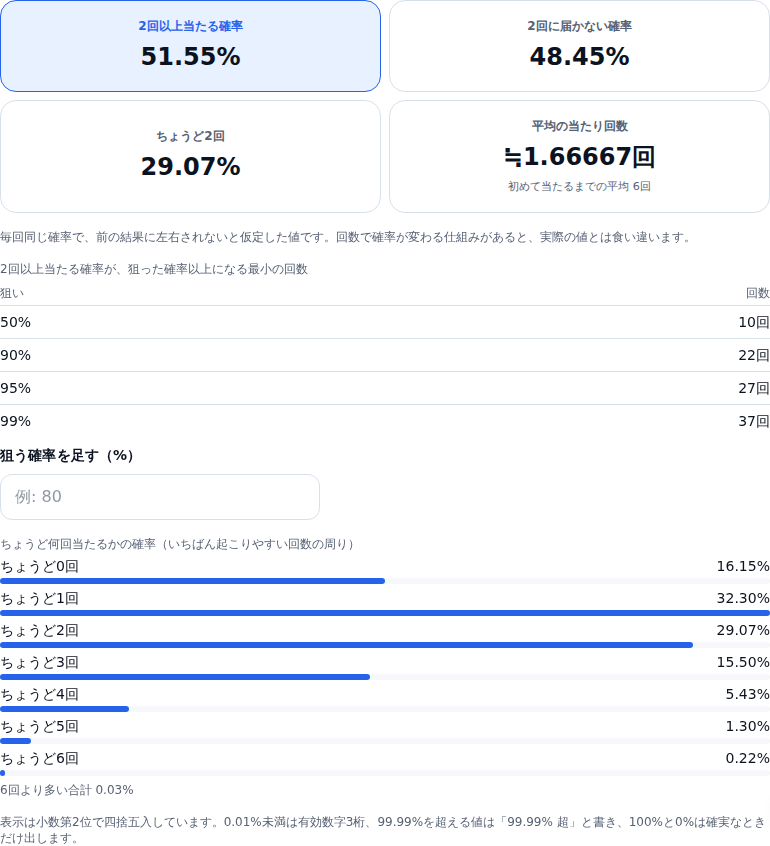Click the 狙い column header

pos(12,293)
